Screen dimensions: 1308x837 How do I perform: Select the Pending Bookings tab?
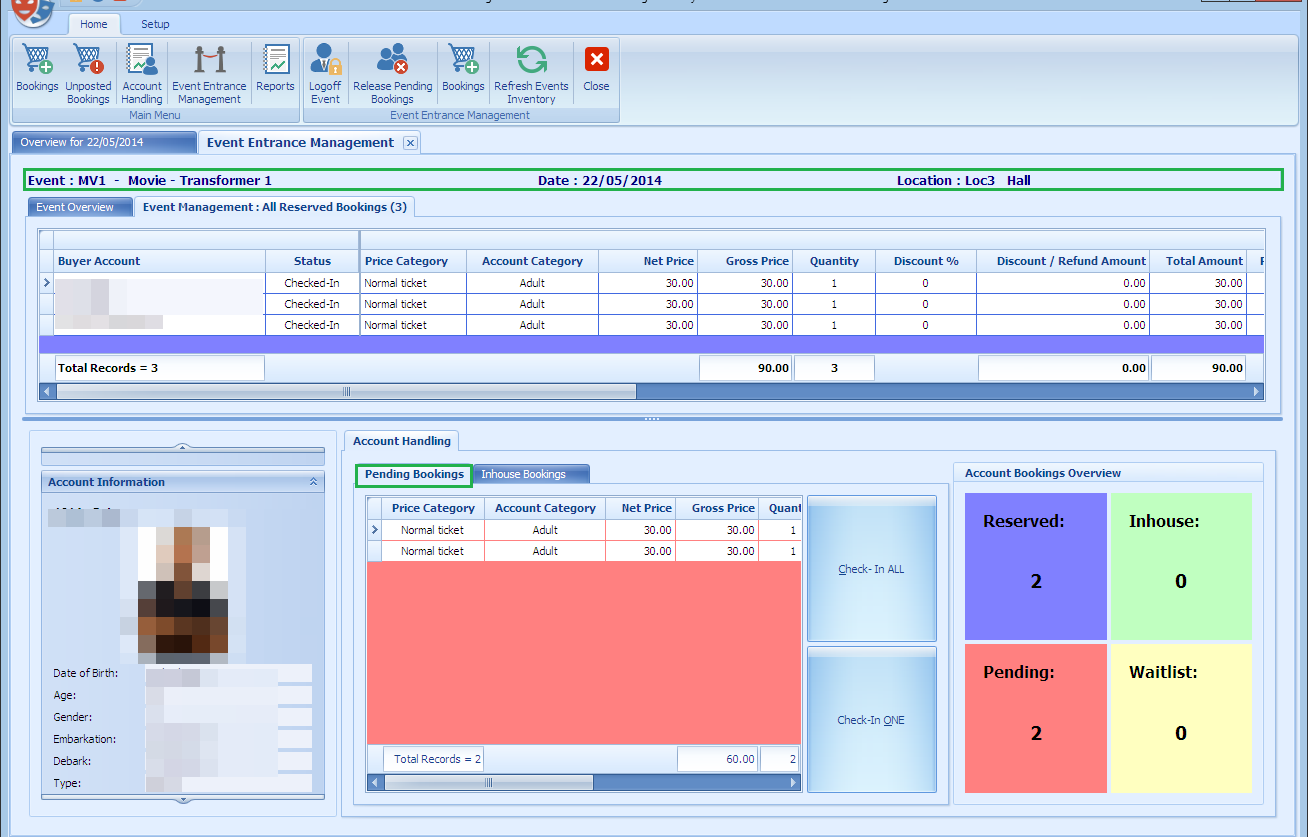[x=412, y=475]
